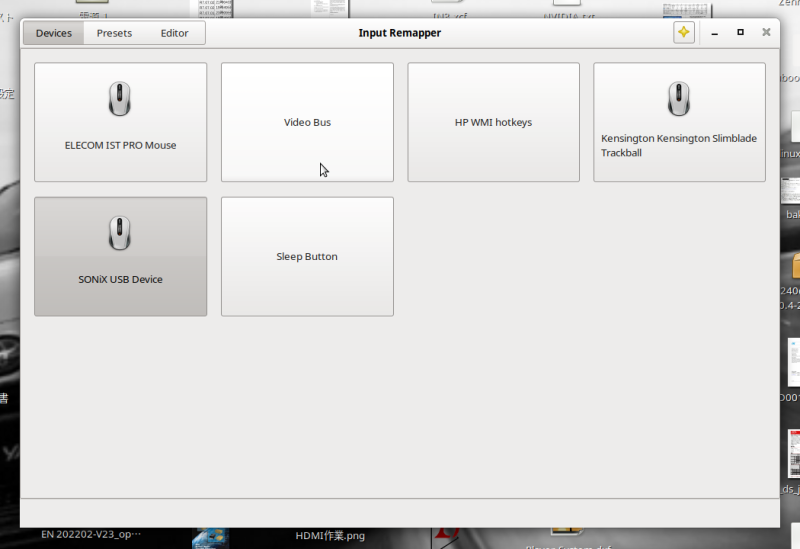Screen dimensions: 800x549
Task: Minimize the Input Remapper window
Action: [x=715, y=33]
